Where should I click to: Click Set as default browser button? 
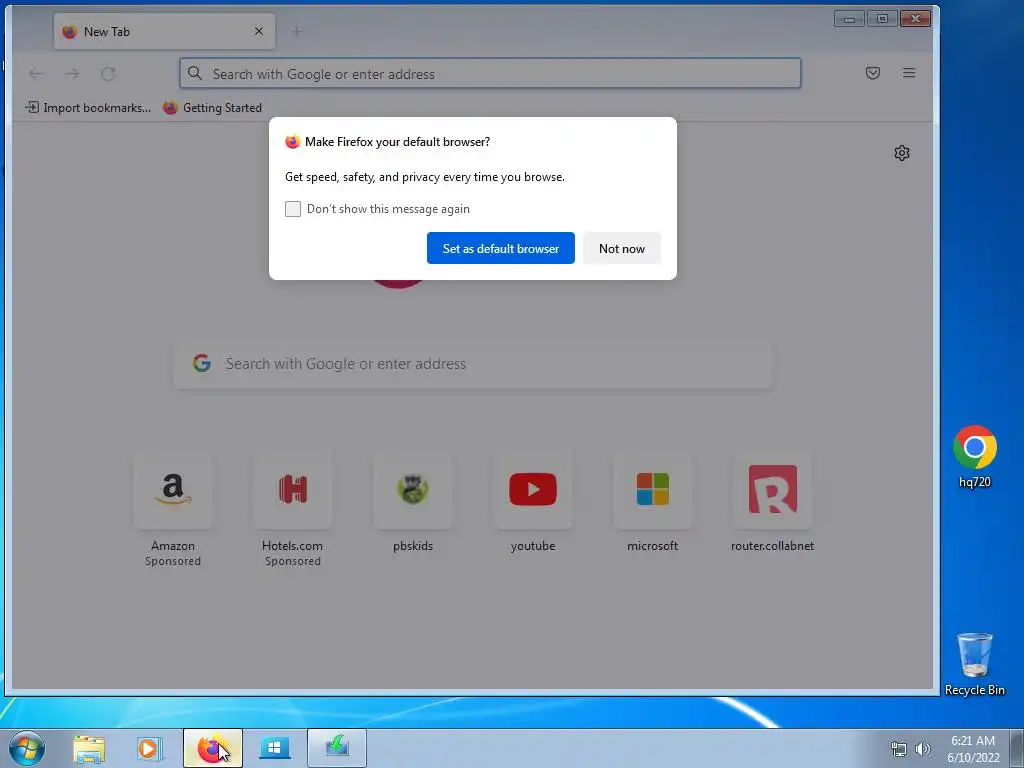(500, 248)
